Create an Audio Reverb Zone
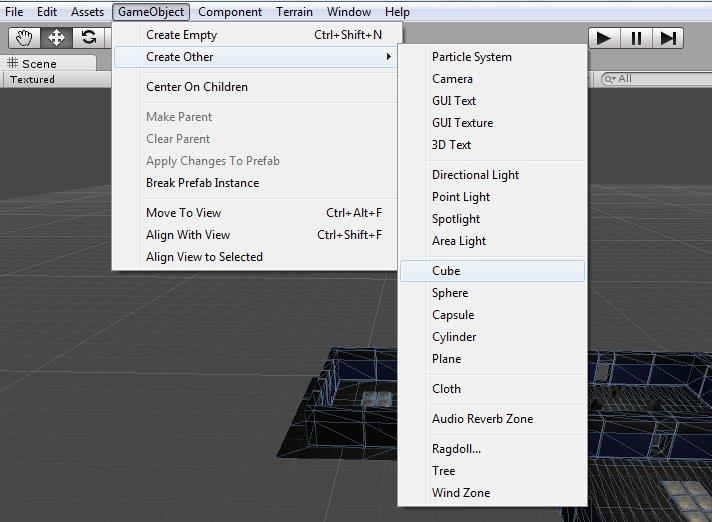 click(493, 419)
